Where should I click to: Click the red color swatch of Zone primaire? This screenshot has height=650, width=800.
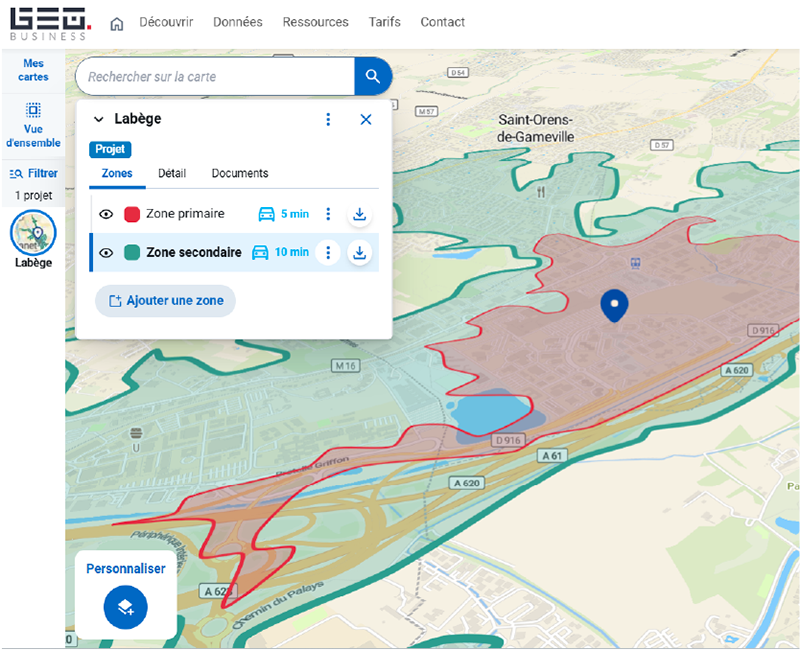130,213
